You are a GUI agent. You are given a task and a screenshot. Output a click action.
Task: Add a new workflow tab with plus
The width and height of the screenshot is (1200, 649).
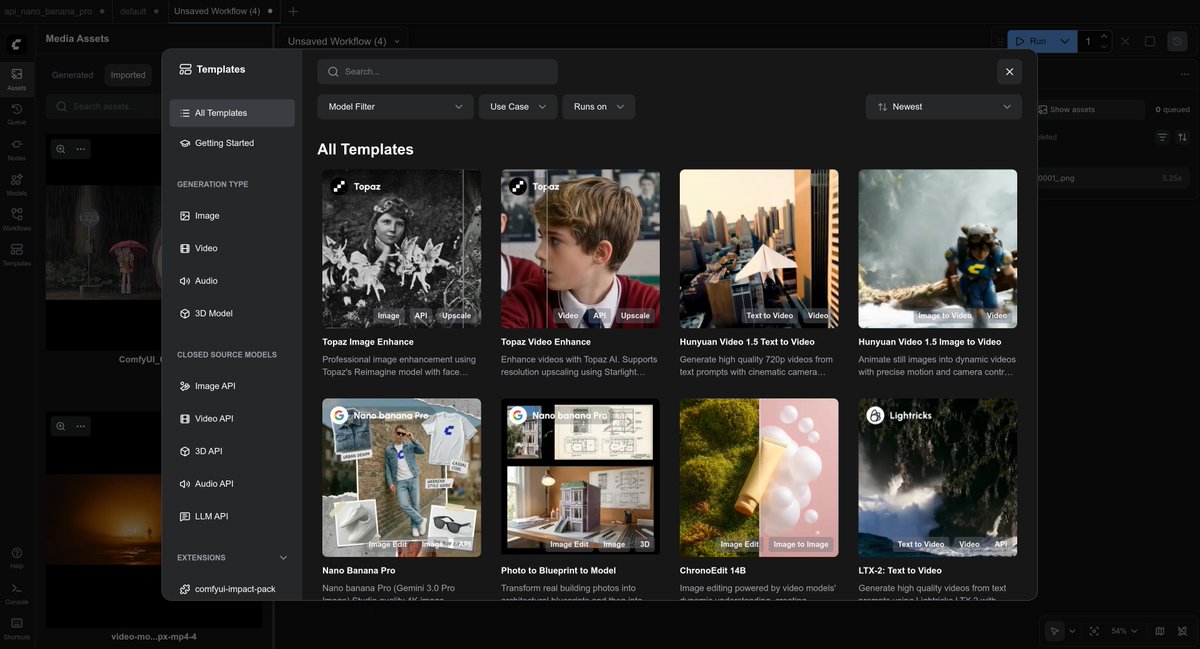293,11
